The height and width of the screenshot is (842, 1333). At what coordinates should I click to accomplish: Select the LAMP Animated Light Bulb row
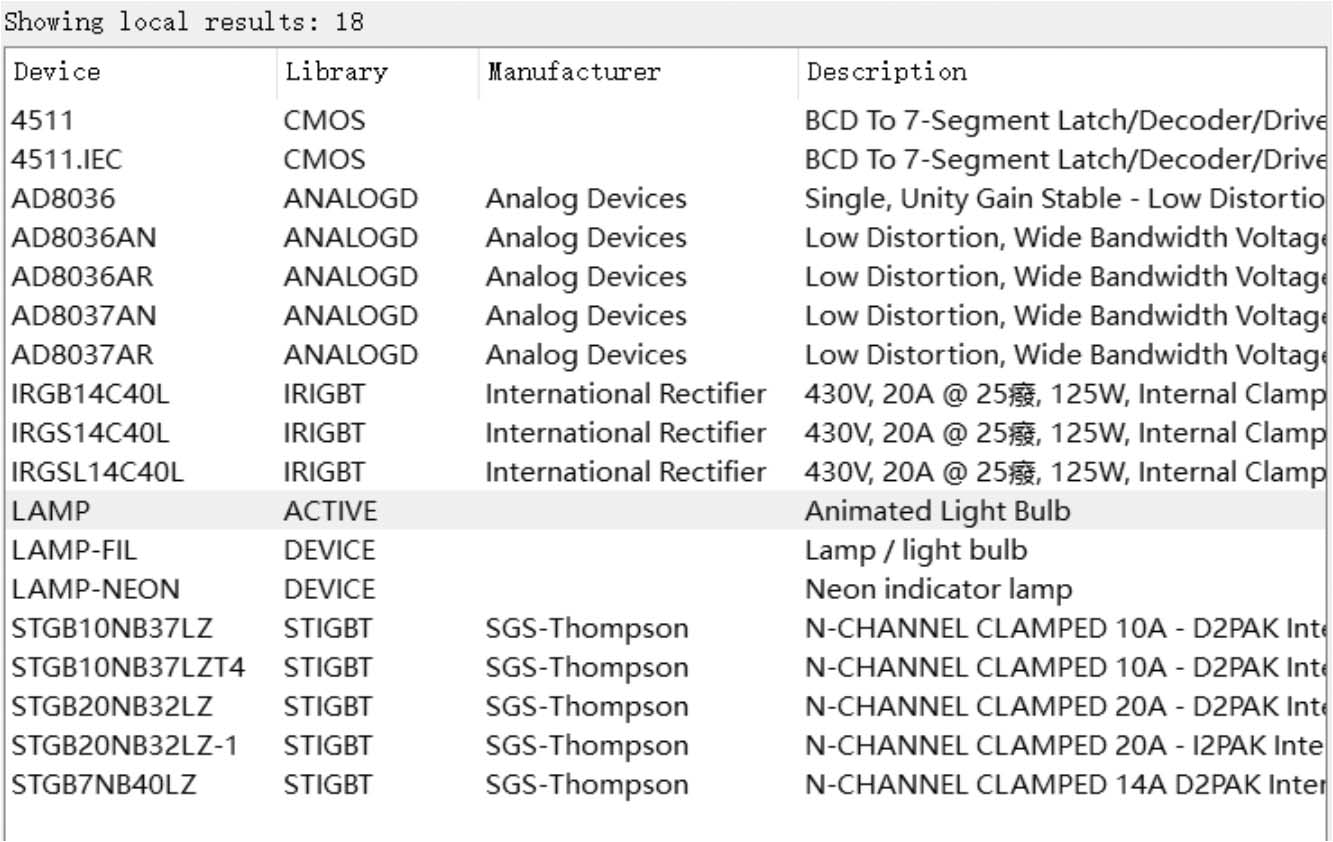pyautogui.click(x=51, y=511)
